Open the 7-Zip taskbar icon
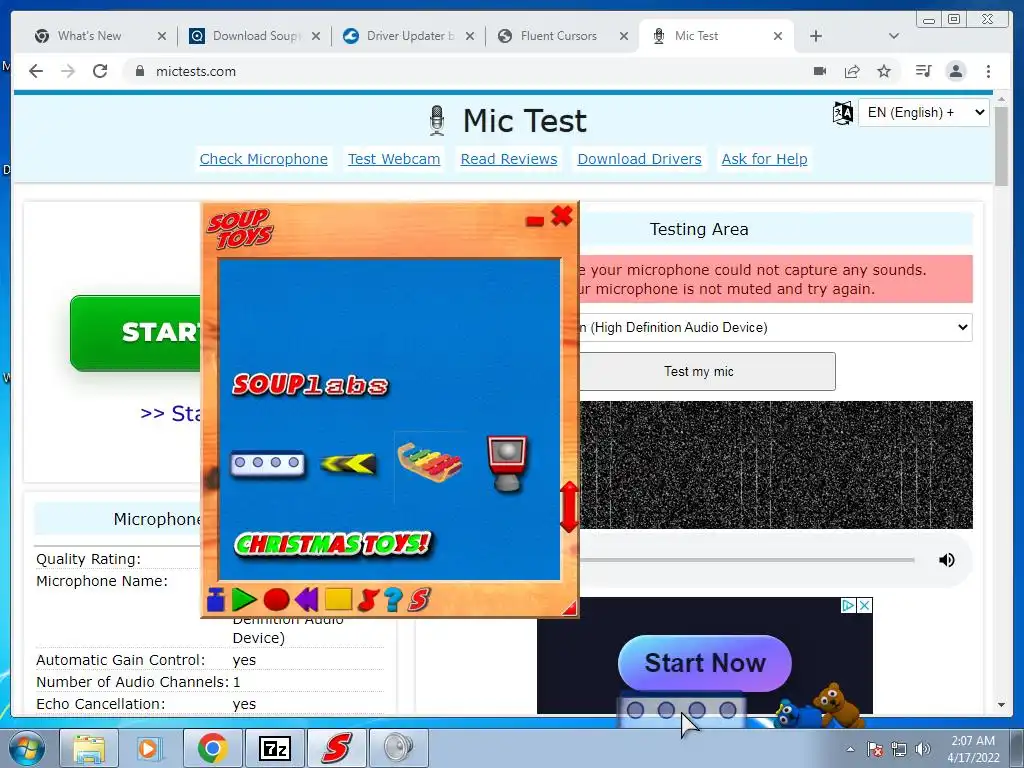This screenshot has width=1024, height=768. (275, 748)
